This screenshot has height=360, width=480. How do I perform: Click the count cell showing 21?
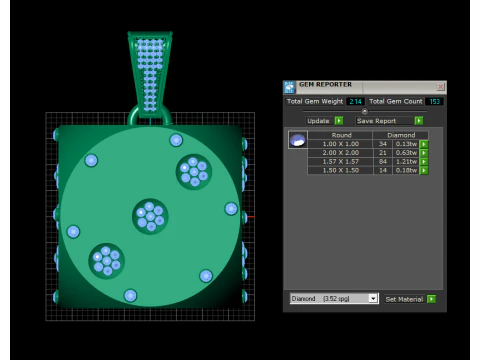tap(382, 153)
